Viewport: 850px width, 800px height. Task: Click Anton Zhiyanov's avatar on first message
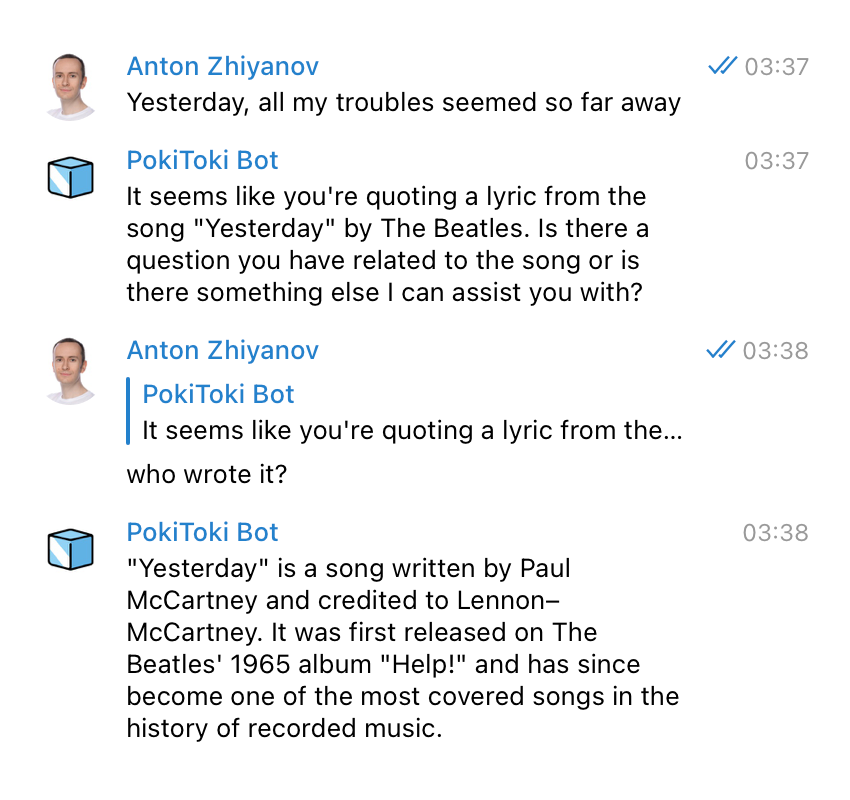[x=70, y=87]
